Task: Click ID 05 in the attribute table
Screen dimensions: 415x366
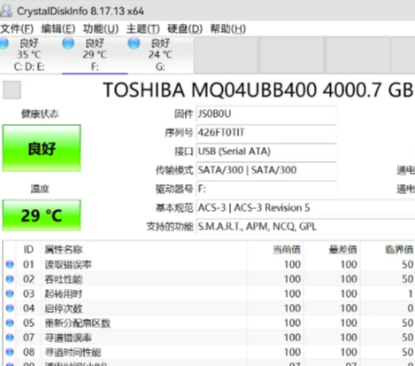Action: pos(29,323)
